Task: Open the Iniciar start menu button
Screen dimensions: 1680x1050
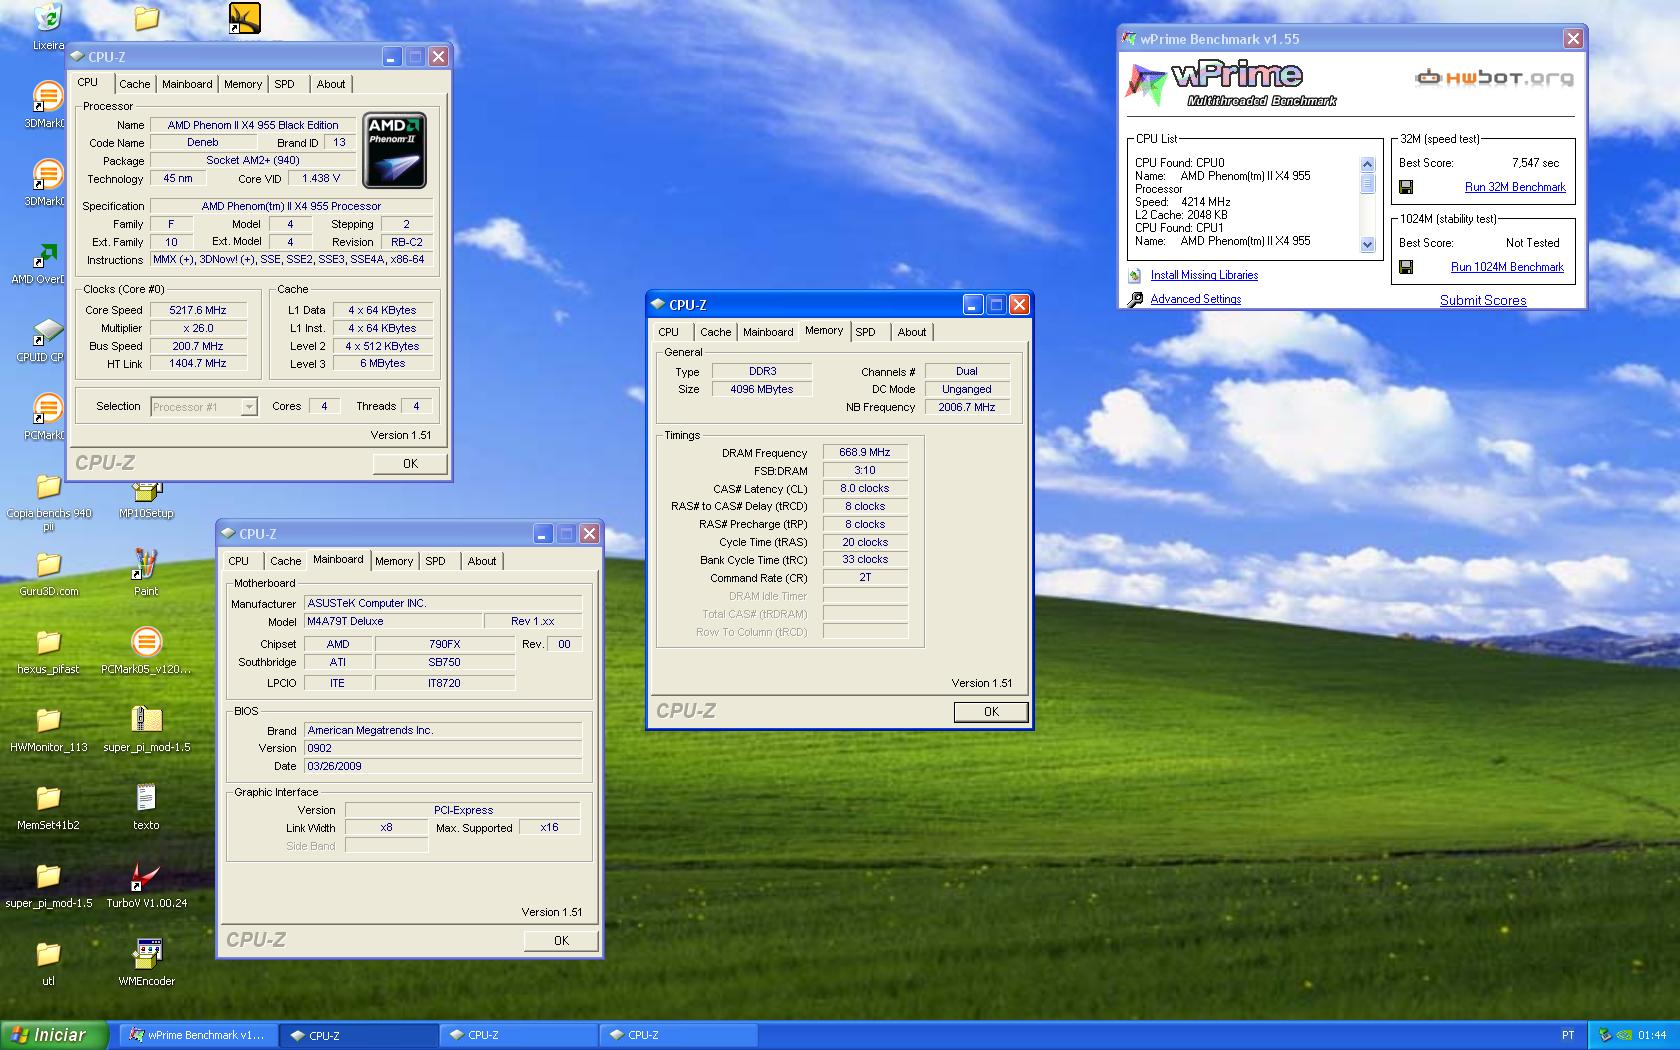Action: tap(54, 1035)
